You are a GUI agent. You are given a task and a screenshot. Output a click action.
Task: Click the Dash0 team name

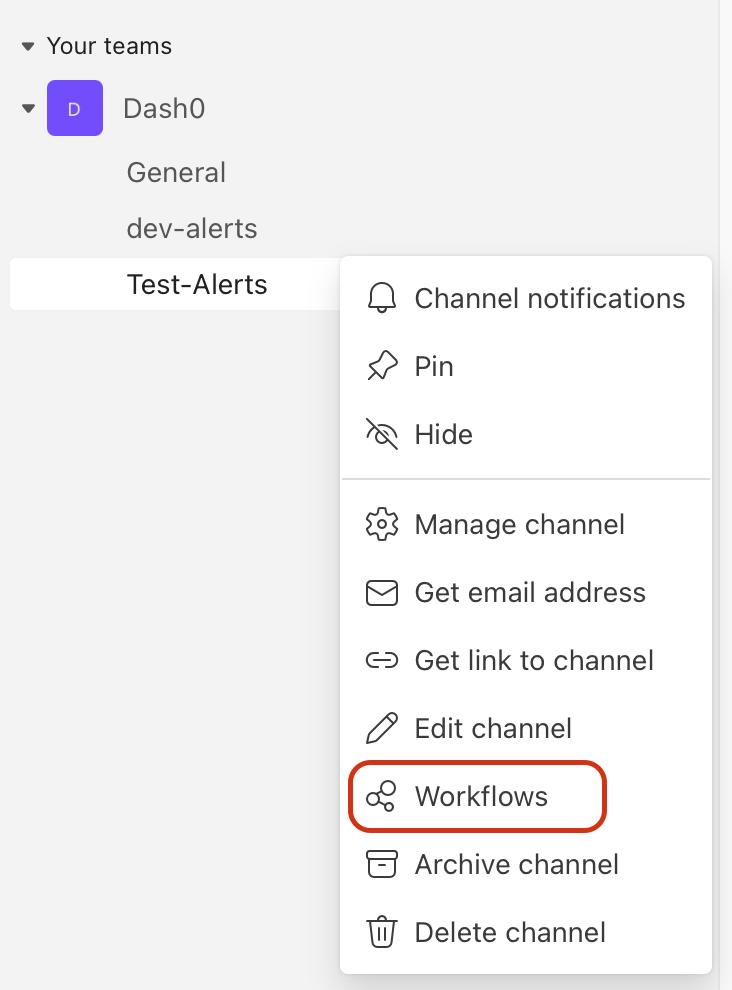(164, 108)
